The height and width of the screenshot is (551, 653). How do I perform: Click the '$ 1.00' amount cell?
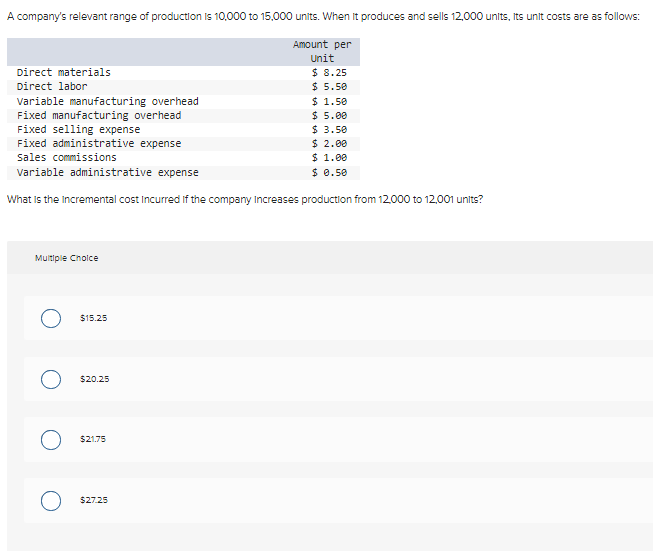[x=329, y=157]
